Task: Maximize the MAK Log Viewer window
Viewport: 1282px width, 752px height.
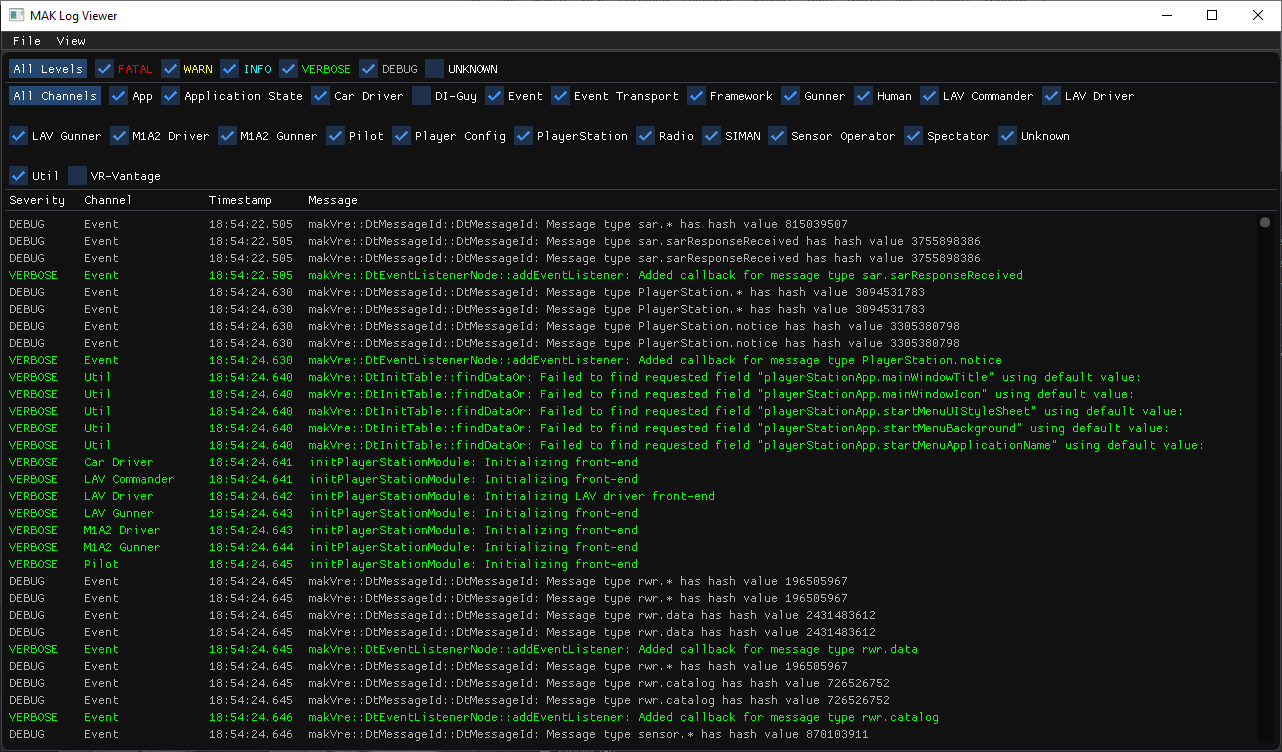Action: coord(1212,15)
